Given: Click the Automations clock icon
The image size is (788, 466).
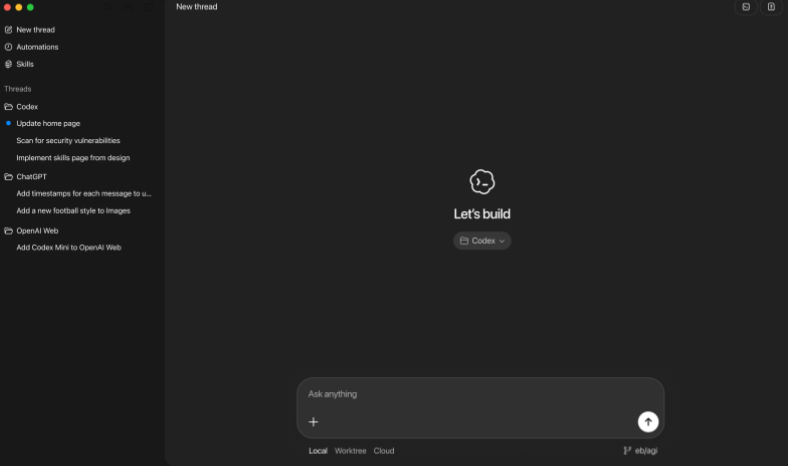Looking at the screenshot, I should (x=9, y=47).
